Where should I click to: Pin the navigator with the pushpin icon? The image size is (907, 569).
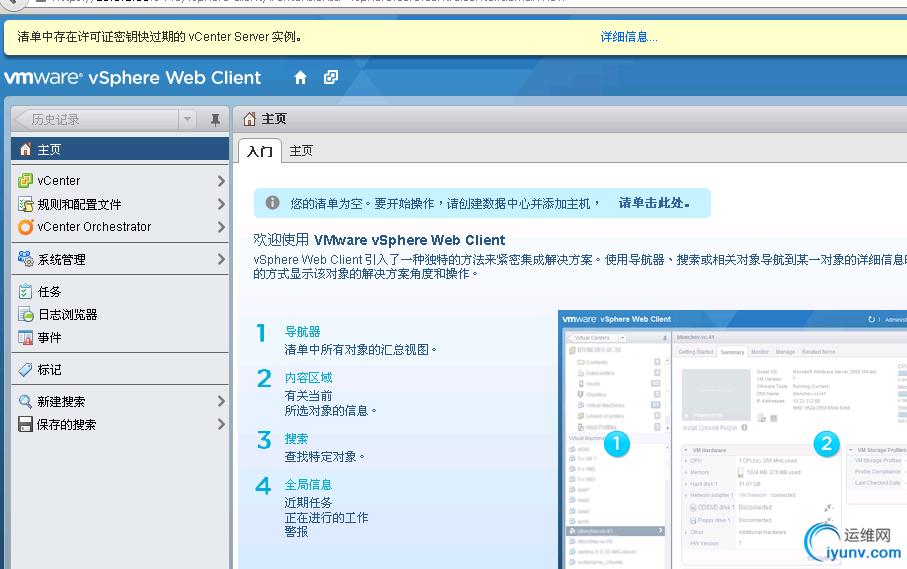click(215, 120)
